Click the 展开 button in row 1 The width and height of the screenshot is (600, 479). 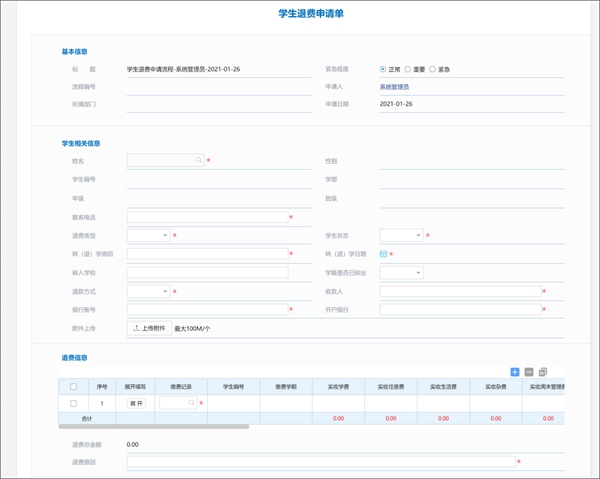point(136,404)
